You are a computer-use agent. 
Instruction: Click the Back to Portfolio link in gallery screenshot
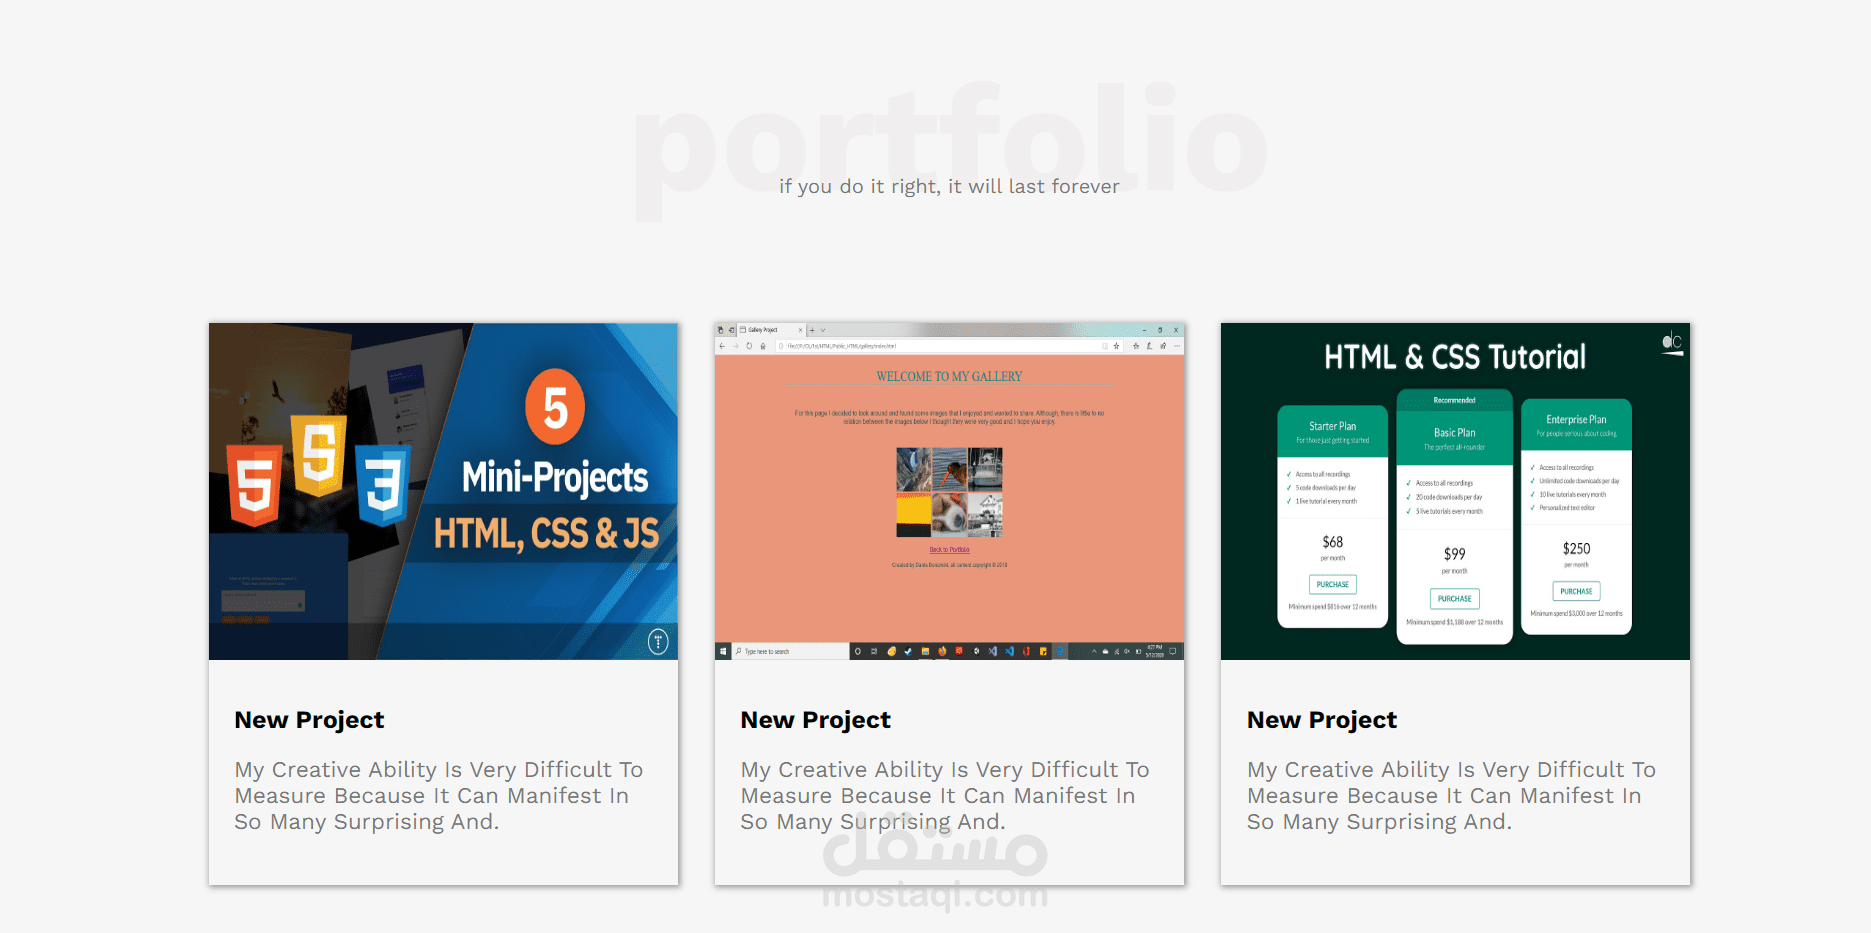pyautogui.click(x=949, y=550)
